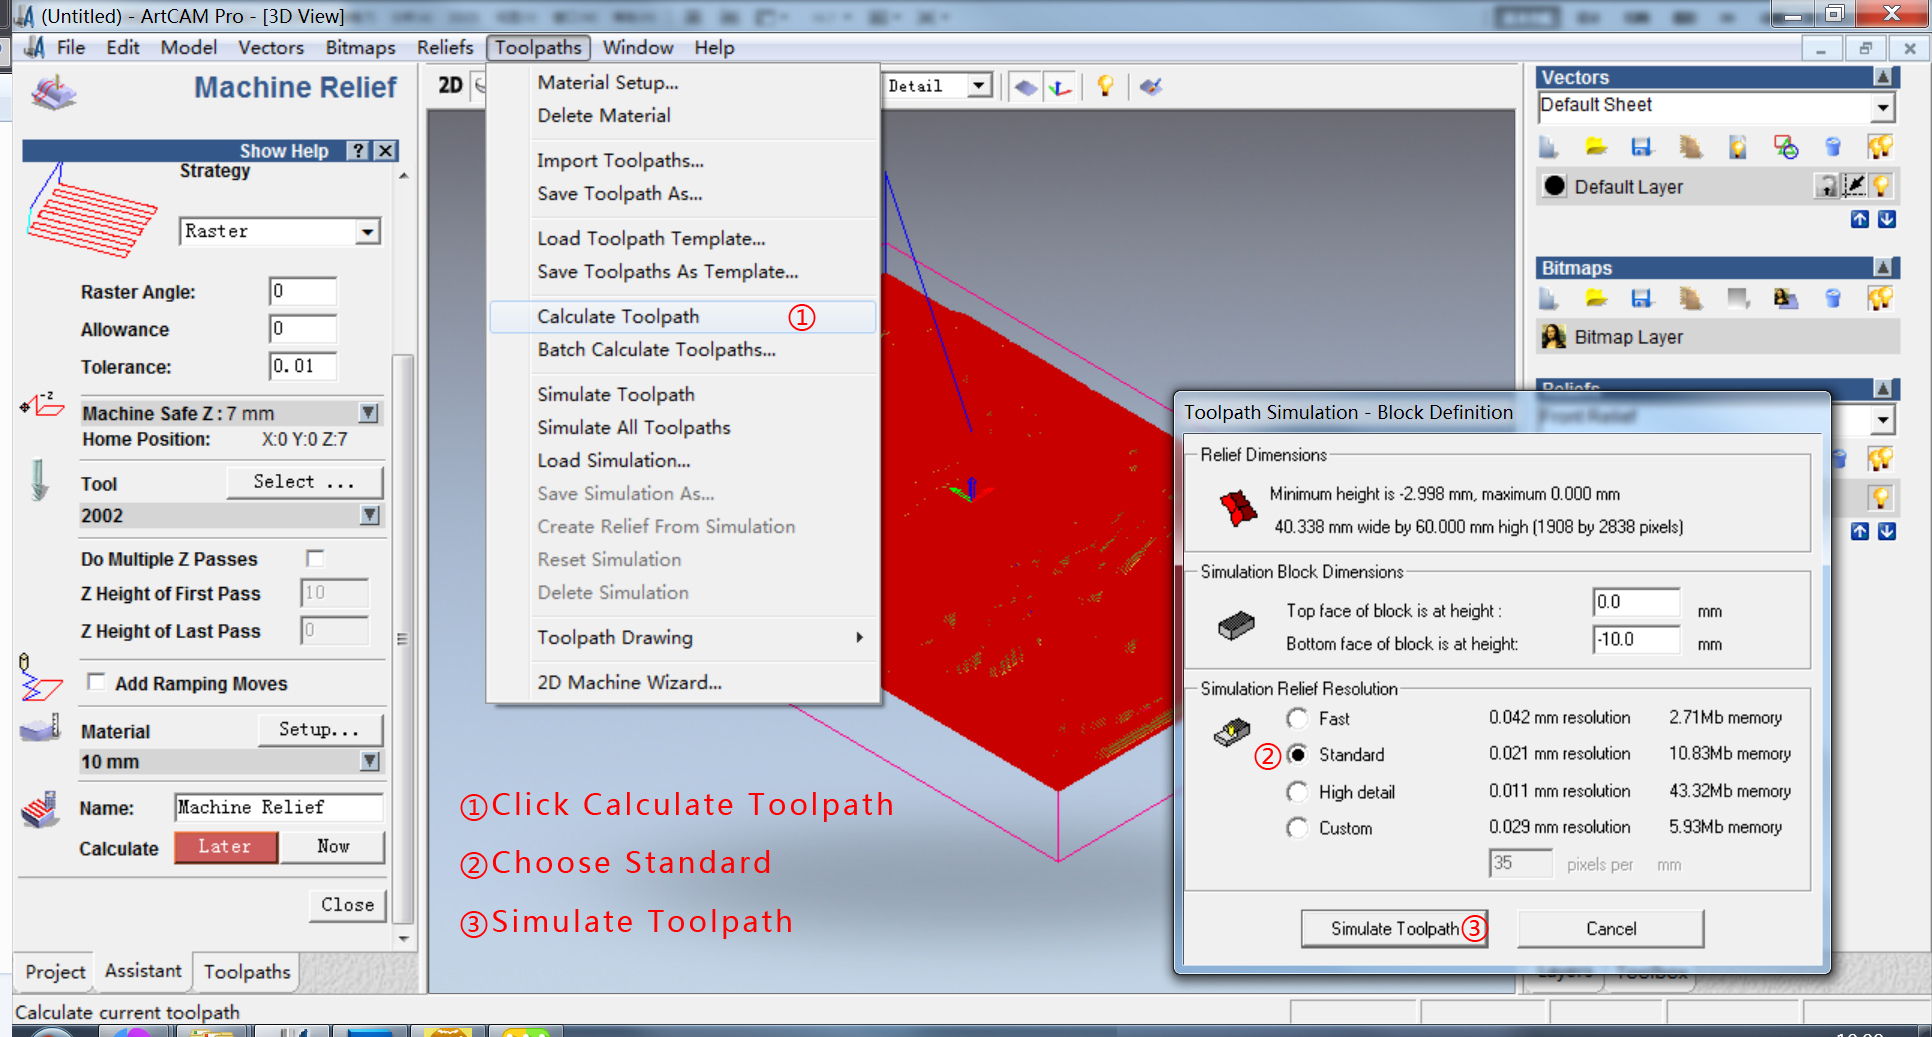Collapse the Bitmaps panel
This screenshot has width=1932, height=1037.
coord(1883,267)
